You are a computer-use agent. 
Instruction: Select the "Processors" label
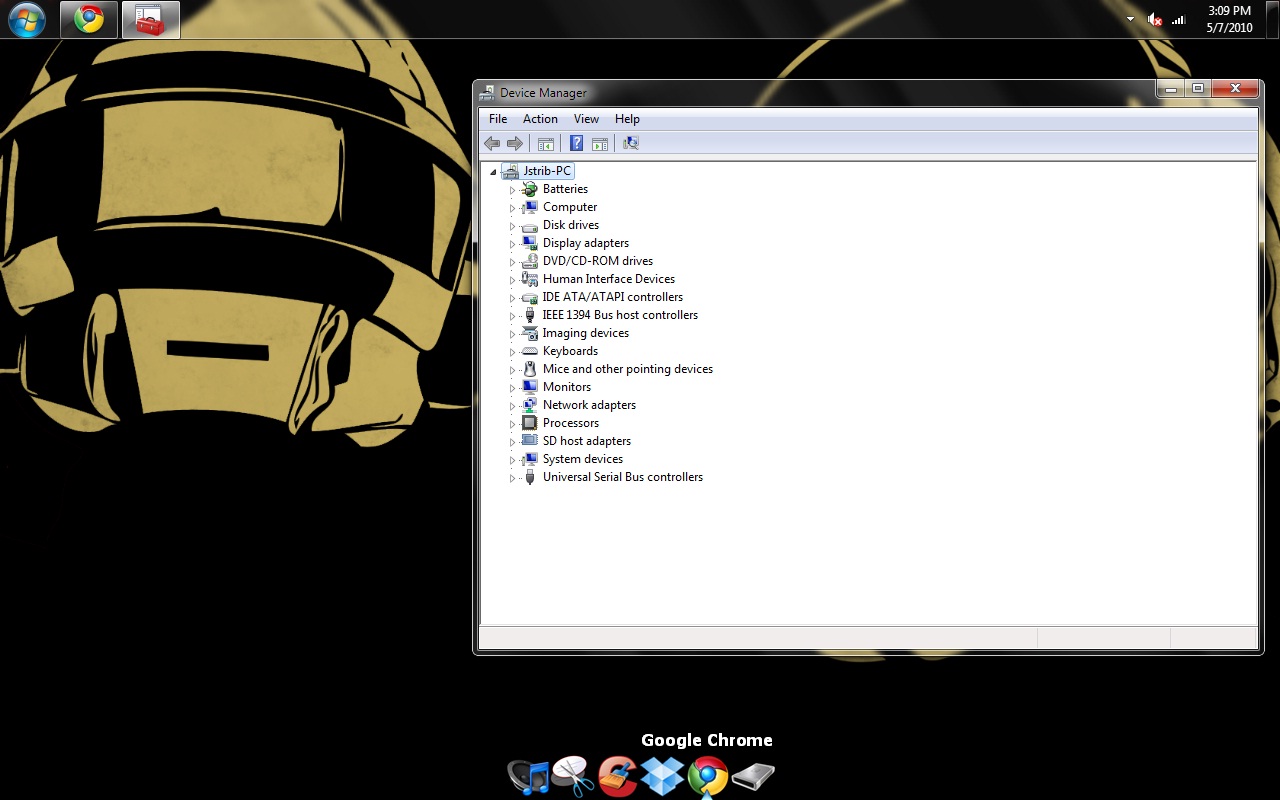(571, 423)
